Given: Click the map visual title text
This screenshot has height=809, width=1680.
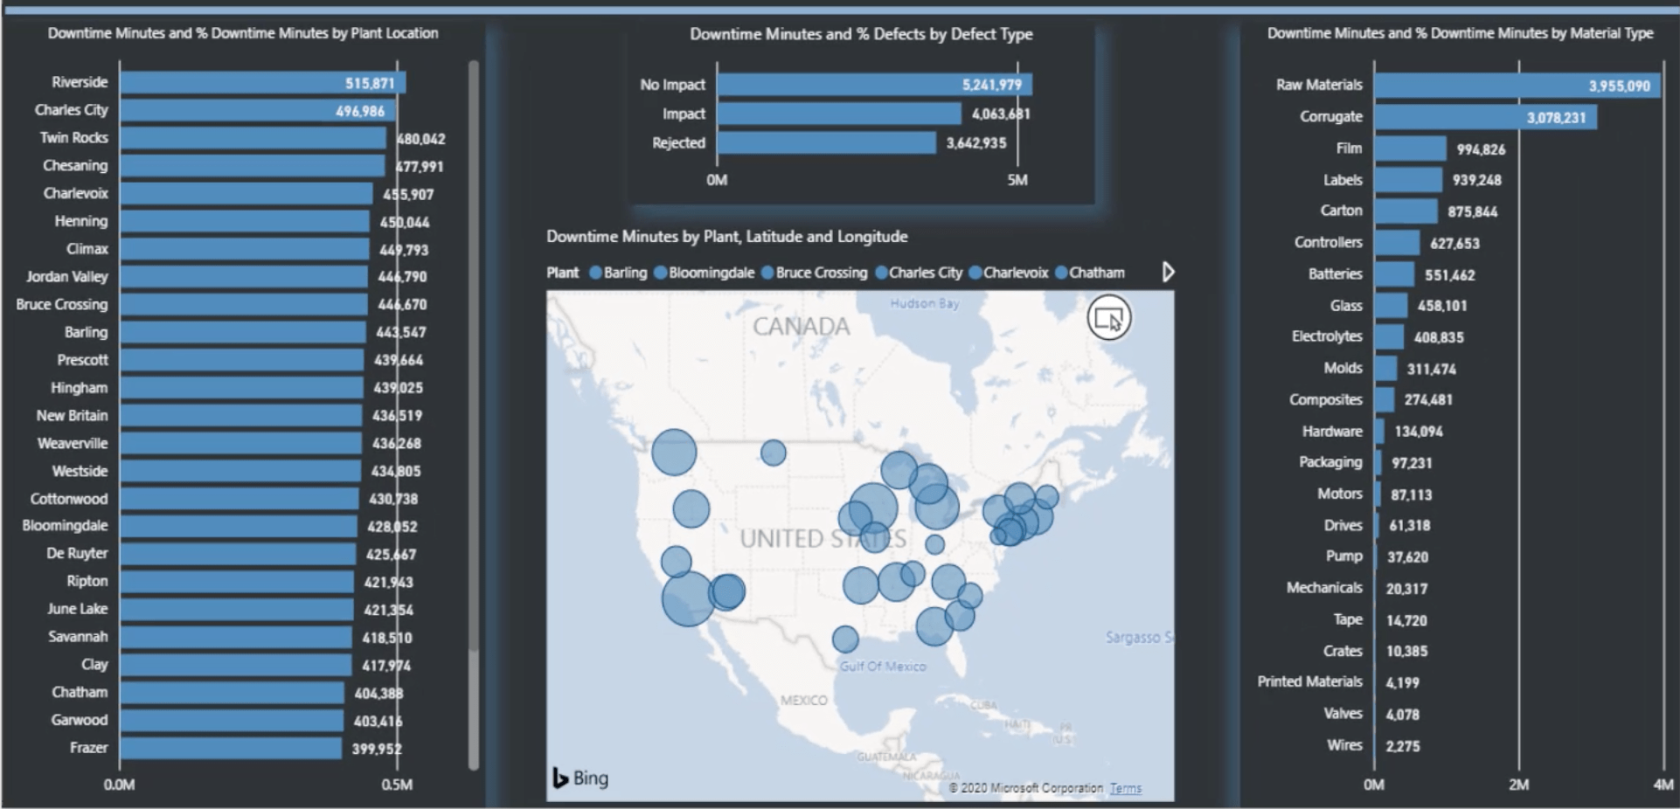Looking at the screenshot, I should (727, 237).
